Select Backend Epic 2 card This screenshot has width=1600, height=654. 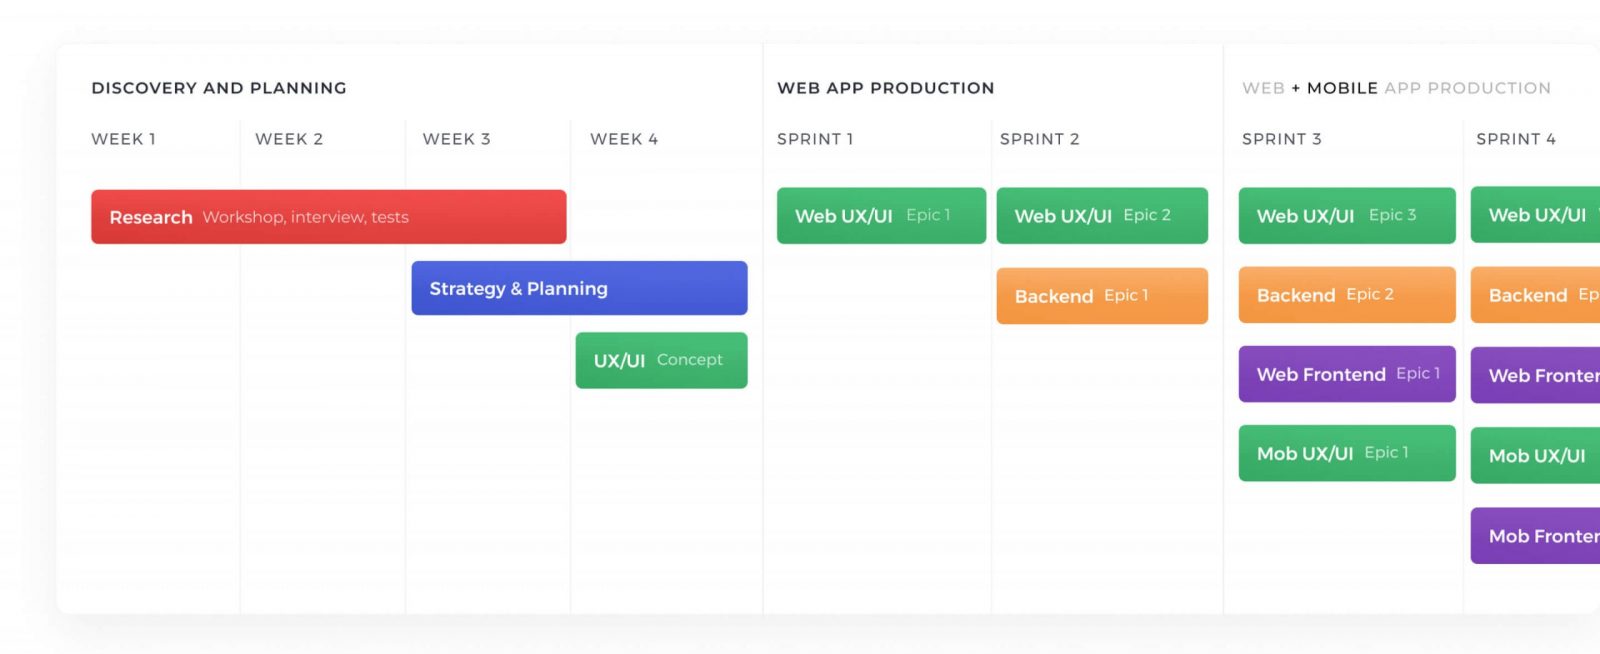click(1346, 295)
